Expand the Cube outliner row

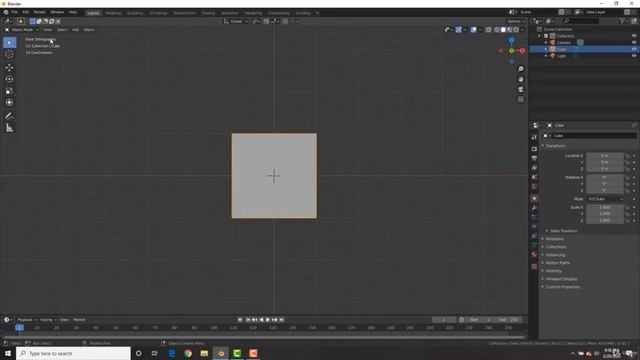(546, 49)
